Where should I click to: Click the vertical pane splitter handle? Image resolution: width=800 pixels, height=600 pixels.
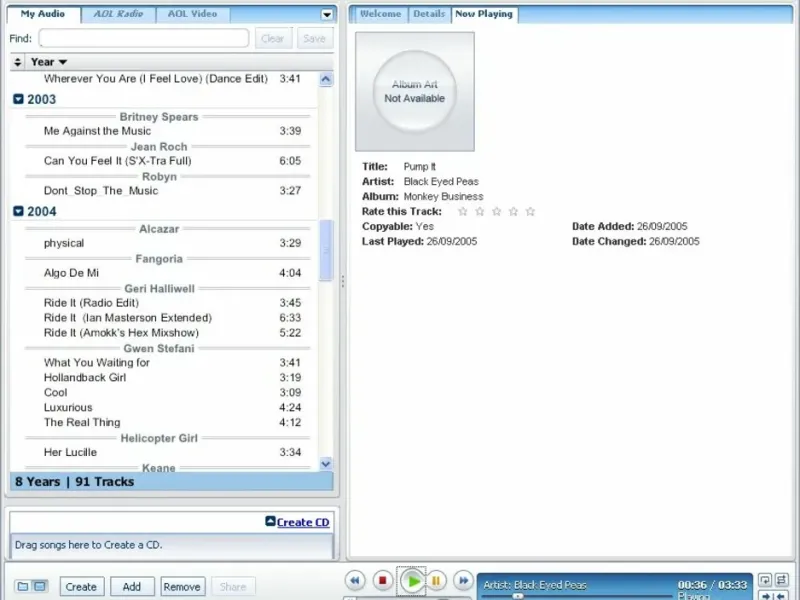[x=342, y=281]
